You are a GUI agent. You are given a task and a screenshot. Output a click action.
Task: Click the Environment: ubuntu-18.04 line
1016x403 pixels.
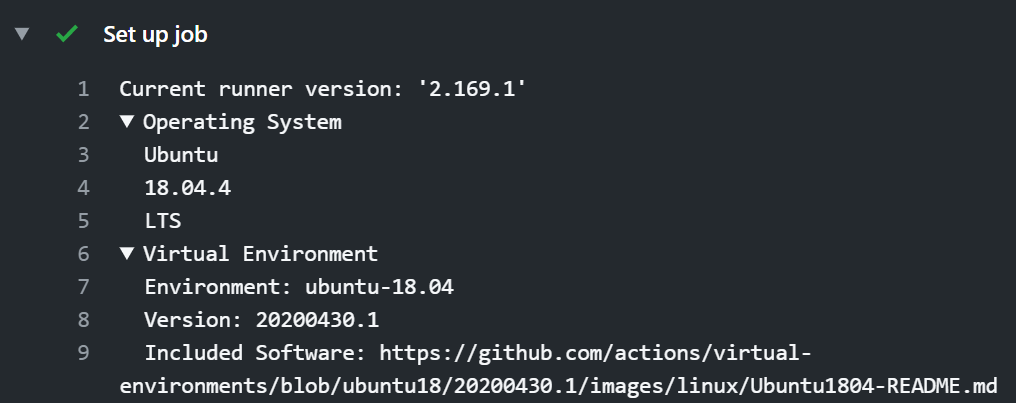tap(299, 287)
